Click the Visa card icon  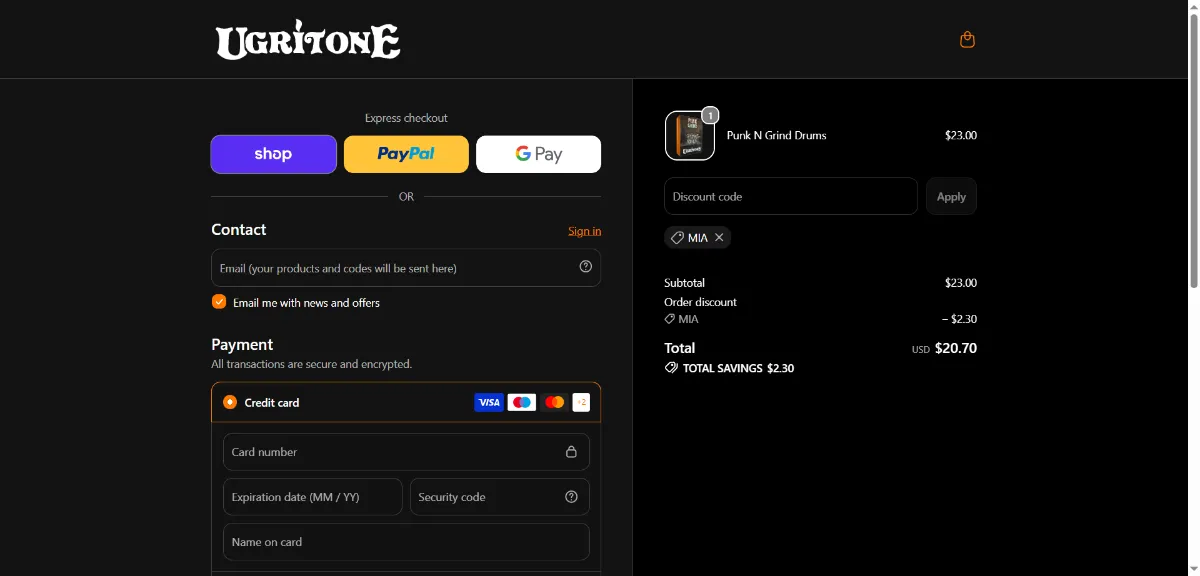click(488, 403)
